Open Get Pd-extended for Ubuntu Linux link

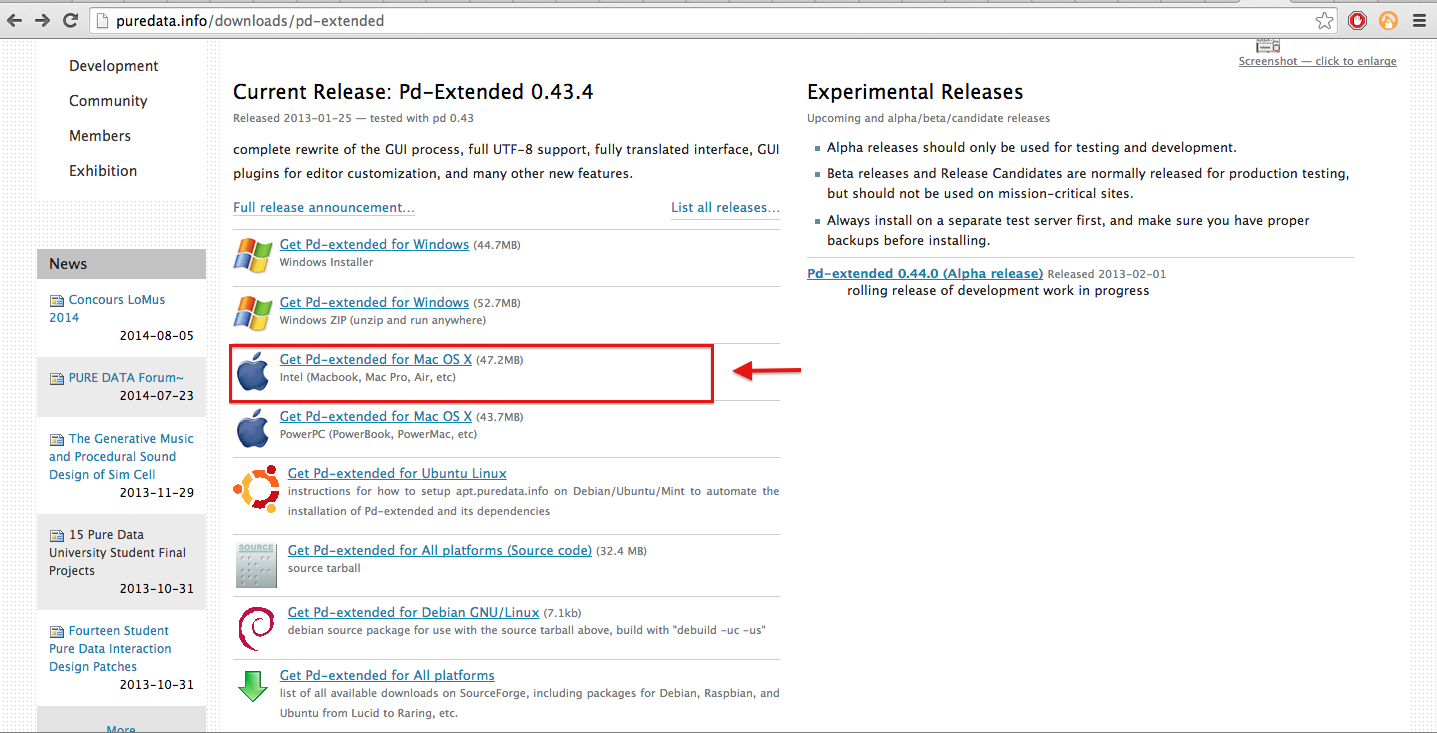(397, 474)
